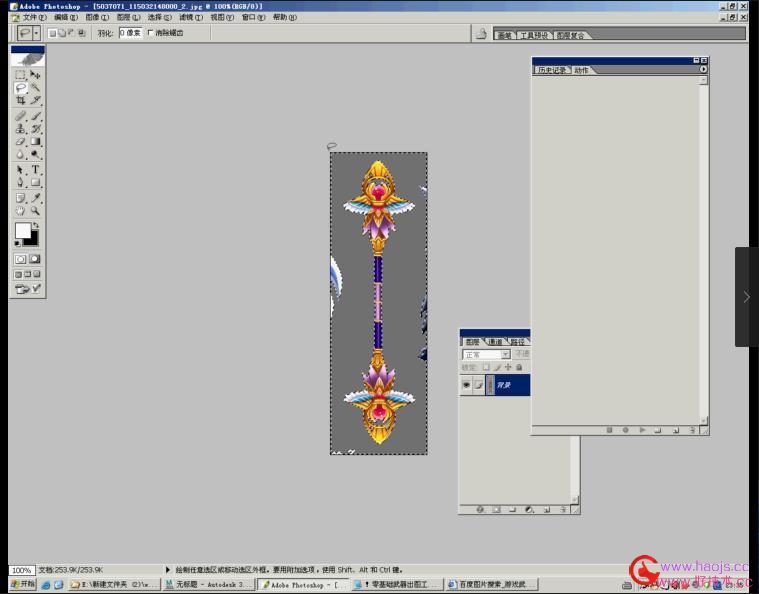Open the 文件 (File) menu
This screenshot has height=594, width=759.
(34, 17)
